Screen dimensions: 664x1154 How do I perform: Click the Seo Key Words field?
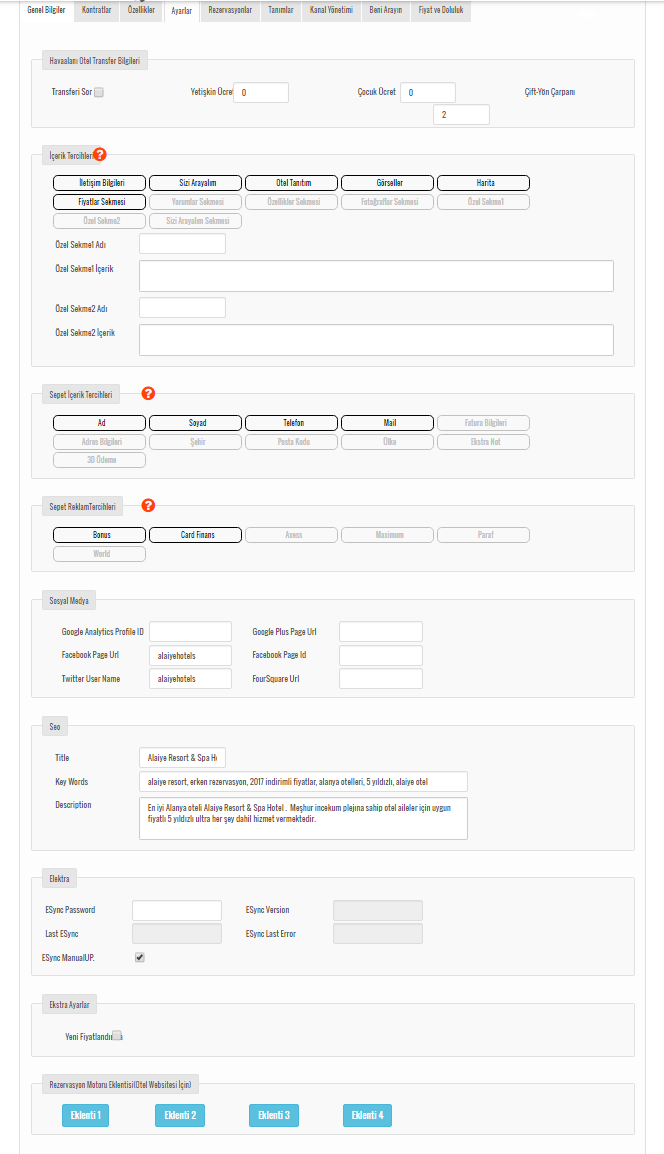pyautogui.click(x=303, y=782)
